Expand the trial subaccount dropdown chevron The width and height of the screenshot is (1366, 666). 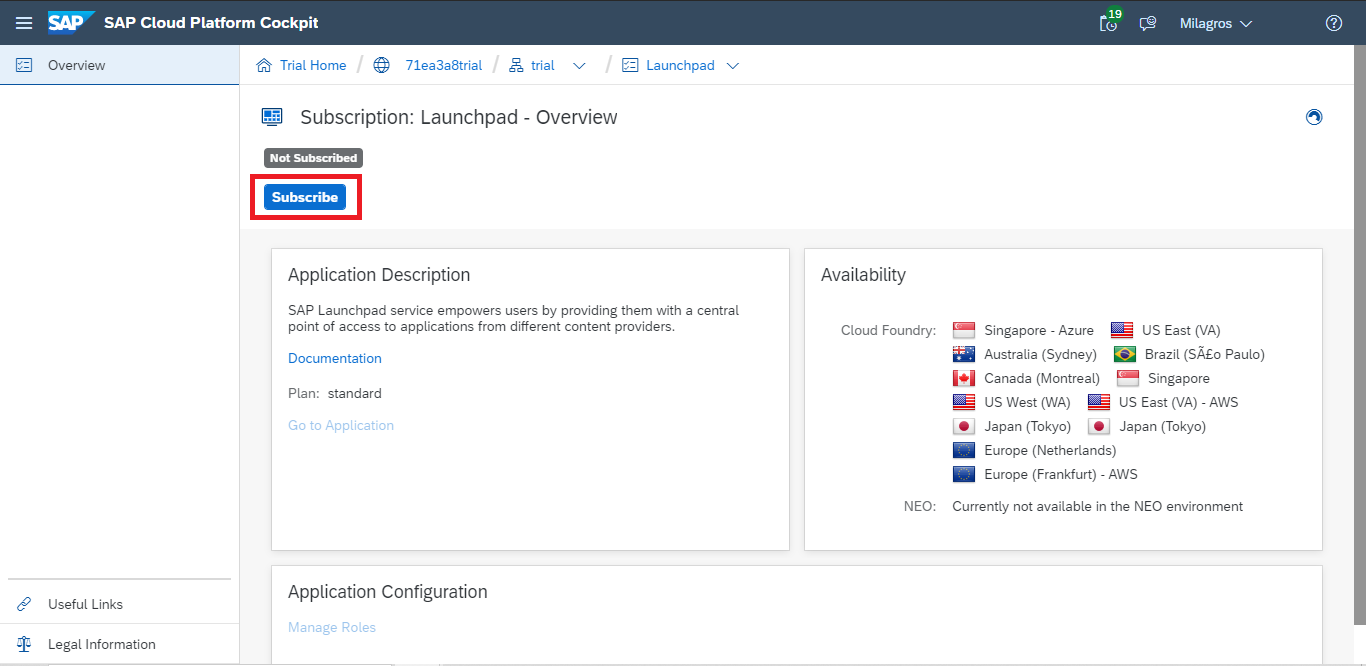pyautogui.click(x=579, y=66)
